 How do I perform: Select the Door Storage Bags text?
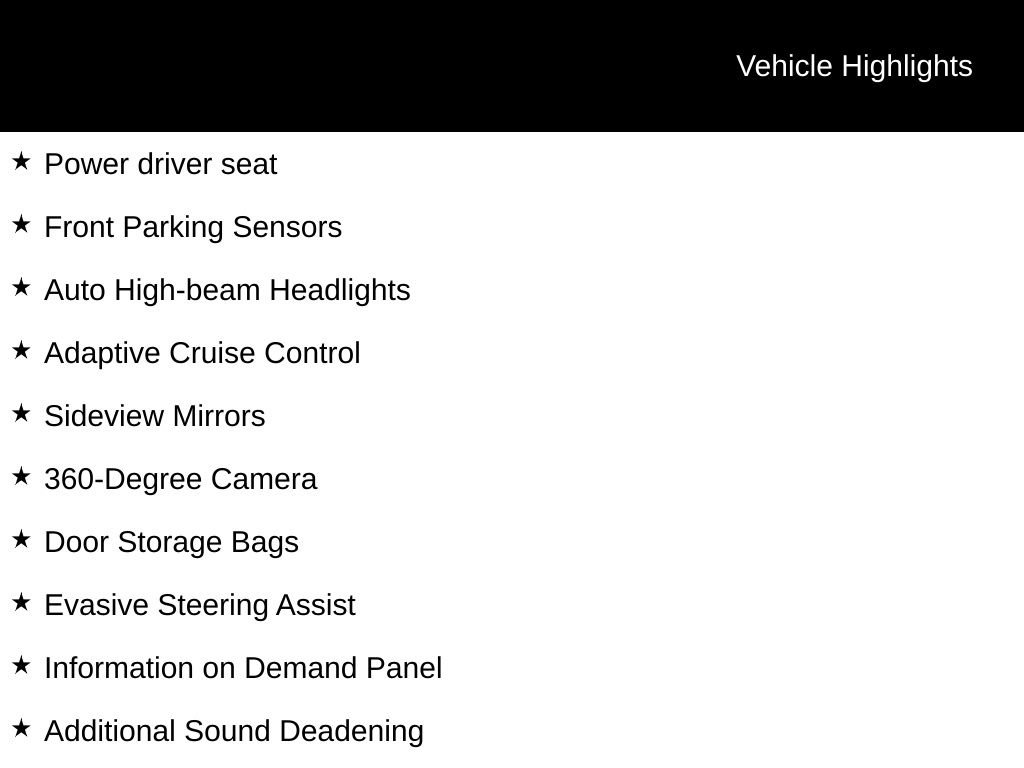172,542
